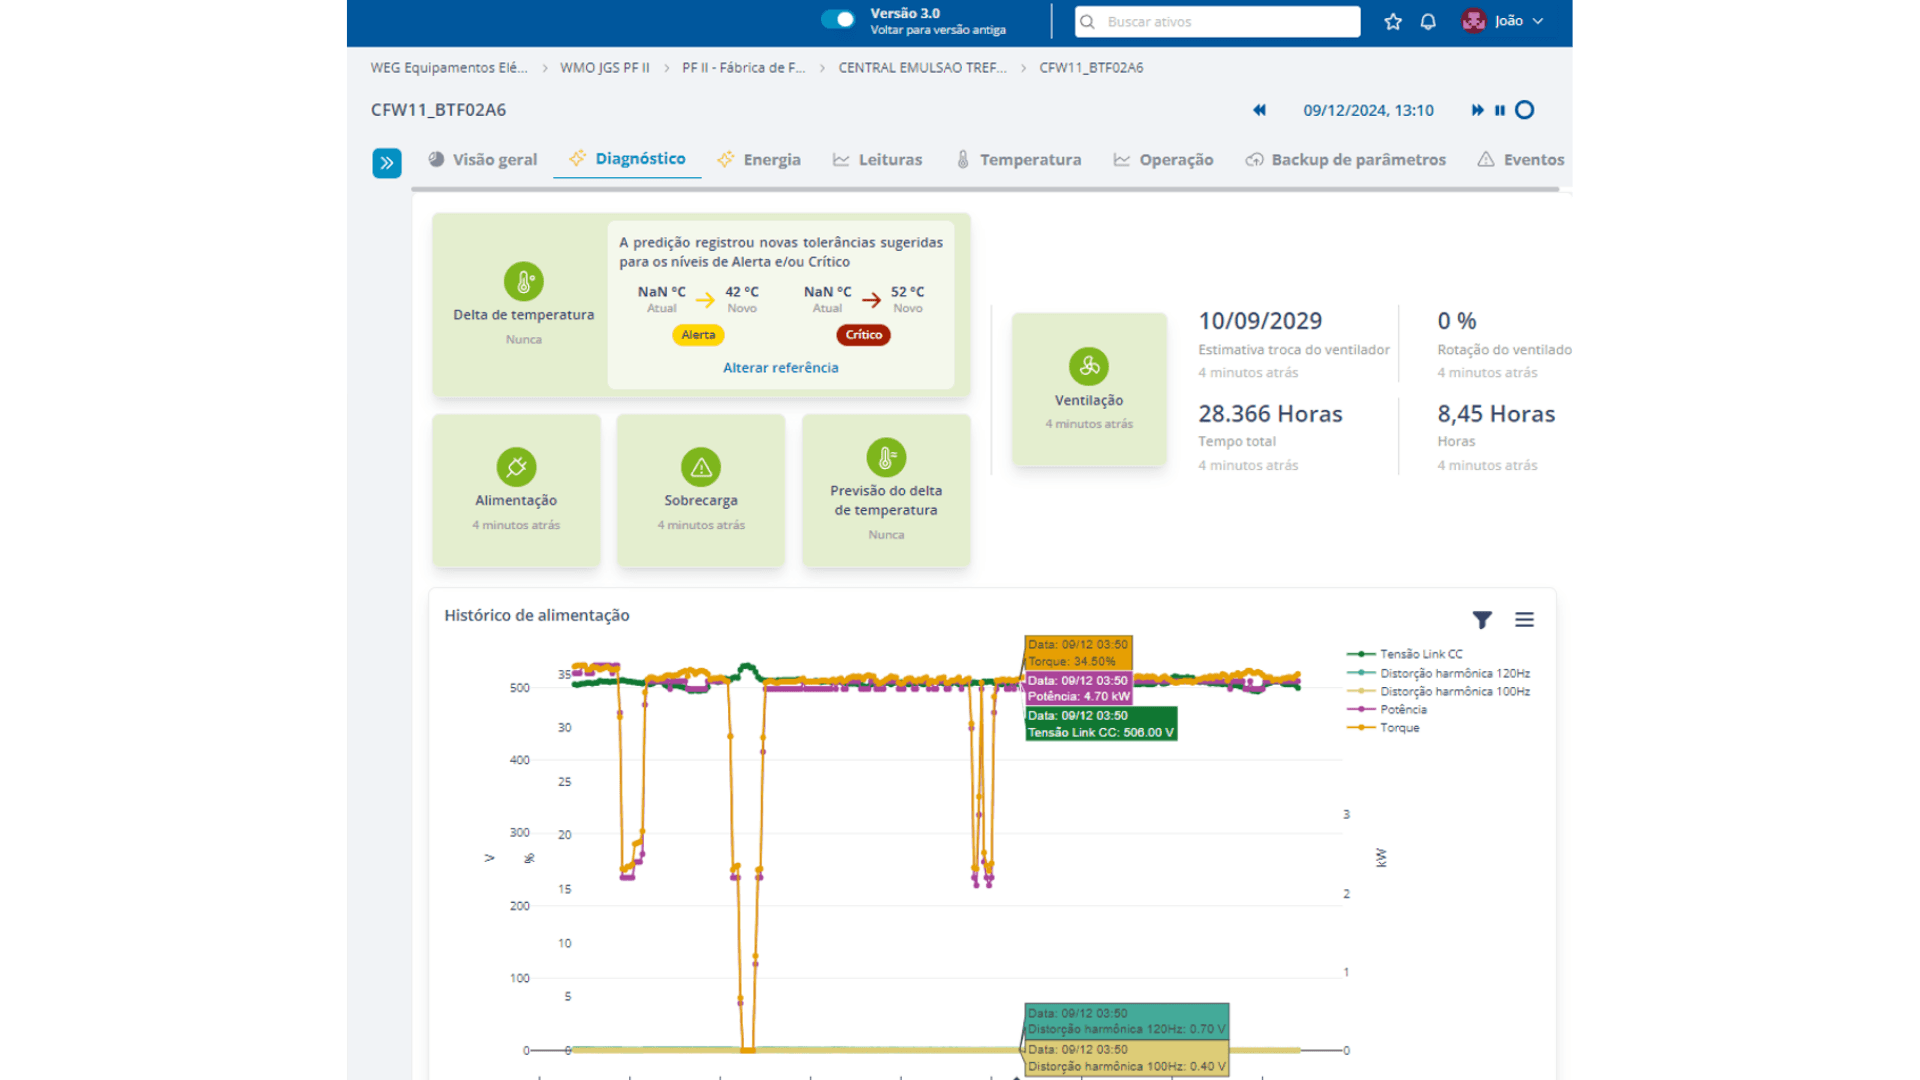Open the favorites star icon
Screen dimensions: 1920x1080
click(x=1393, y=21)
